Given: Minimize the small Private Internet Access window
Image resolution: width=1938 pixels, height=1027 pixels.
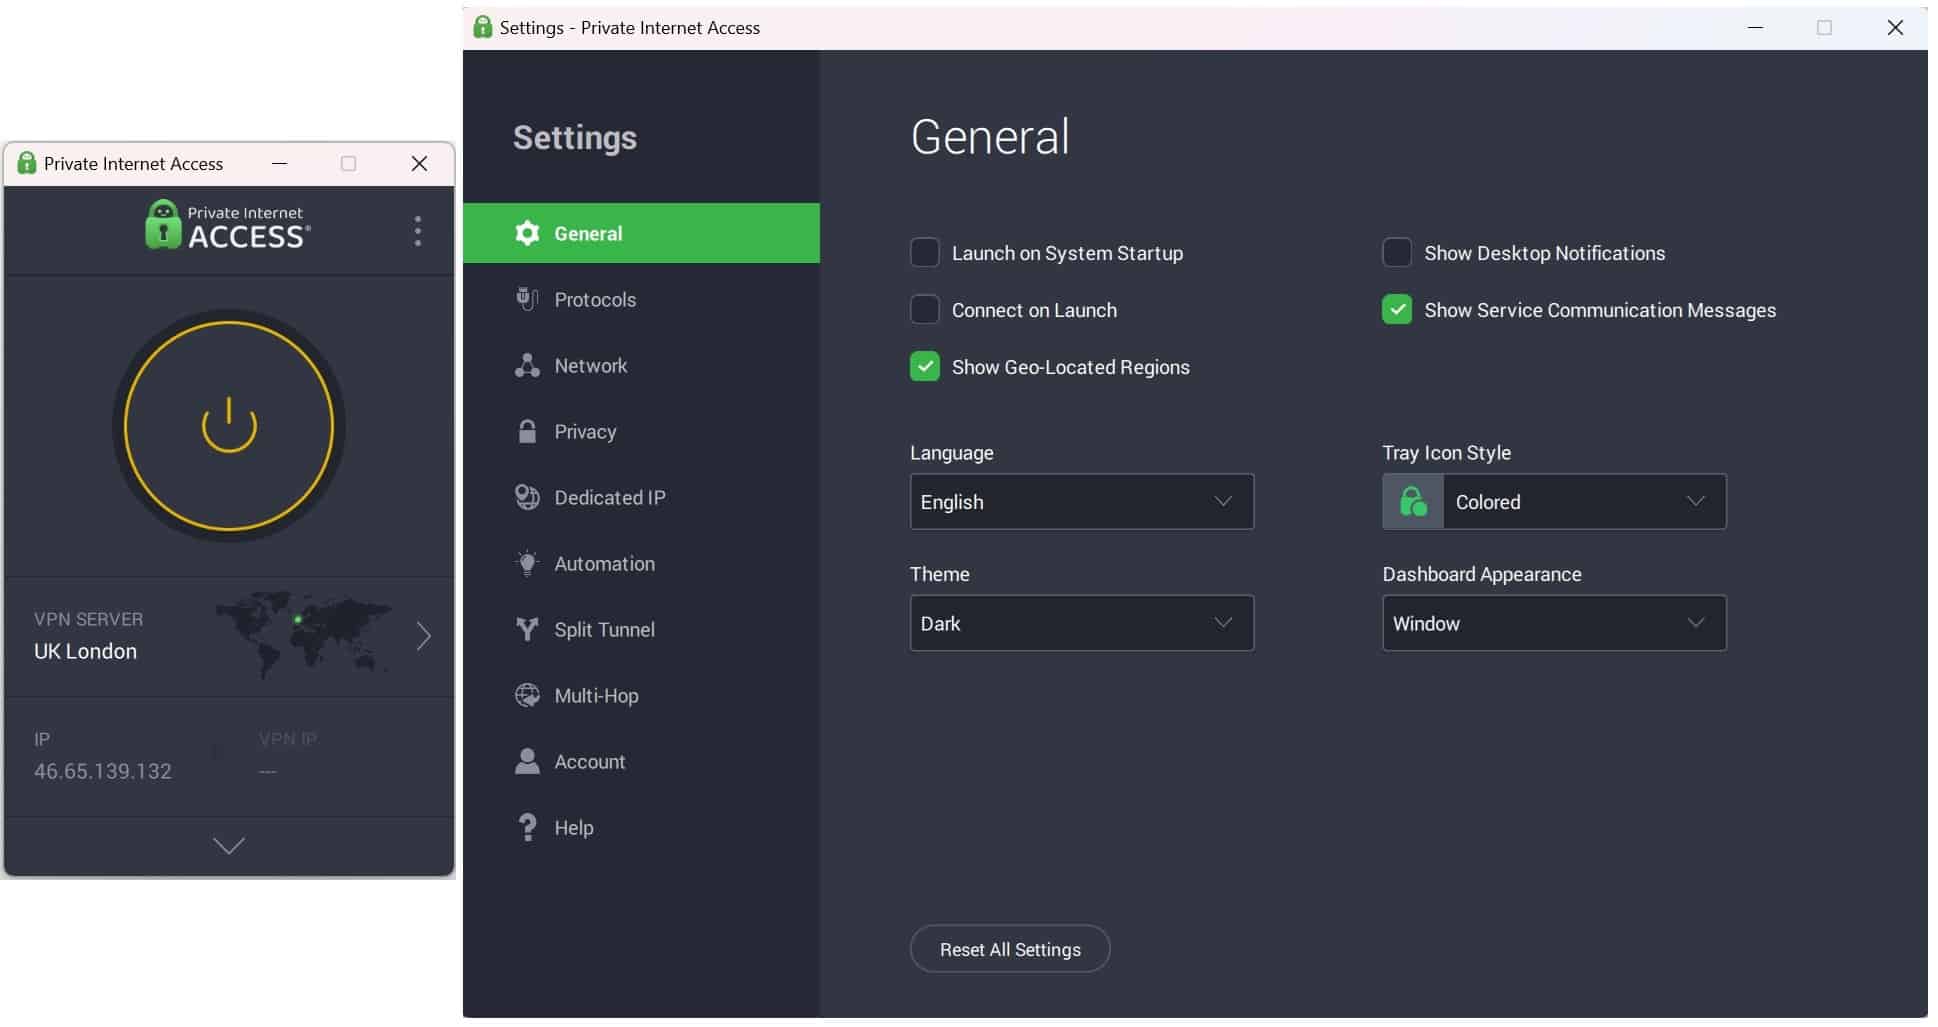Looking at the screenshot, I should (280, 163).
